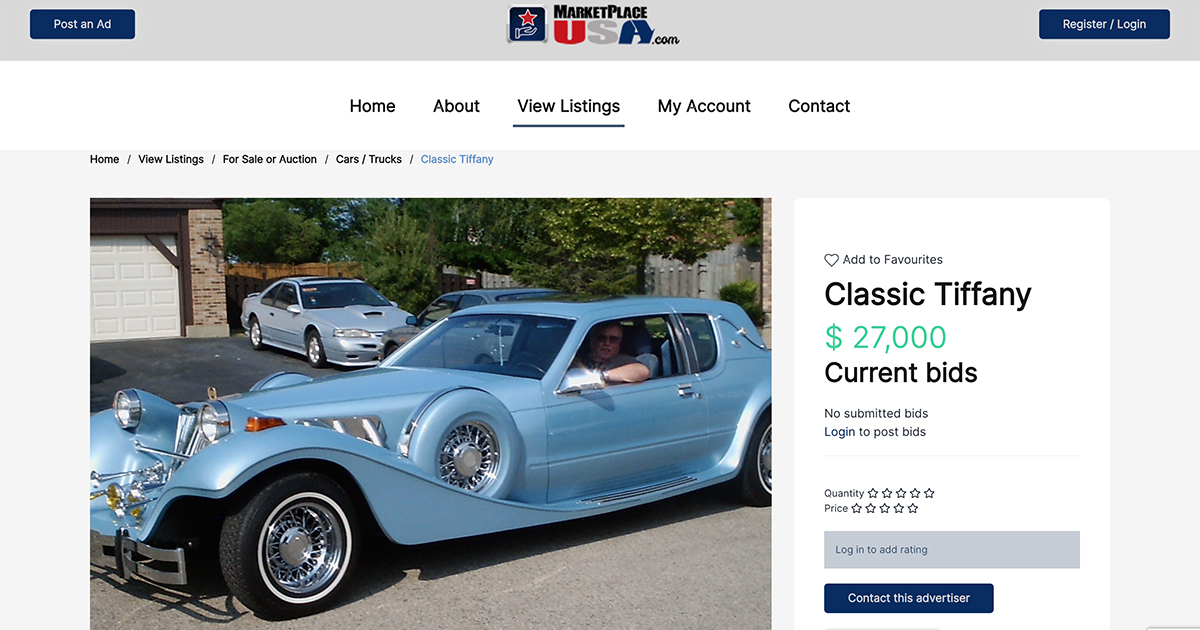Viewport: 1200px width, 630px height.
Task: Select fourth star in Price rating
Action: (x=899, y=508)
